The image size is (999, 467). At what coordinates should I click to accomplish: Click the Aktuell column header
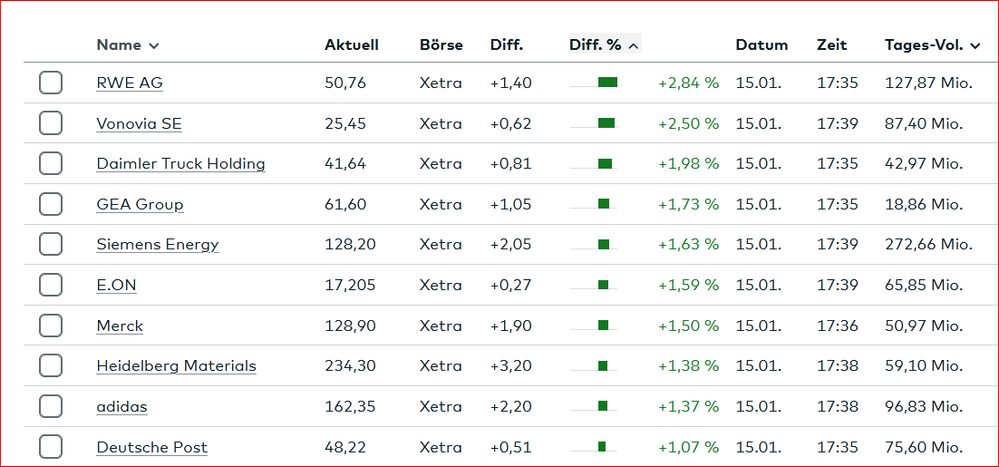point(352,45)
